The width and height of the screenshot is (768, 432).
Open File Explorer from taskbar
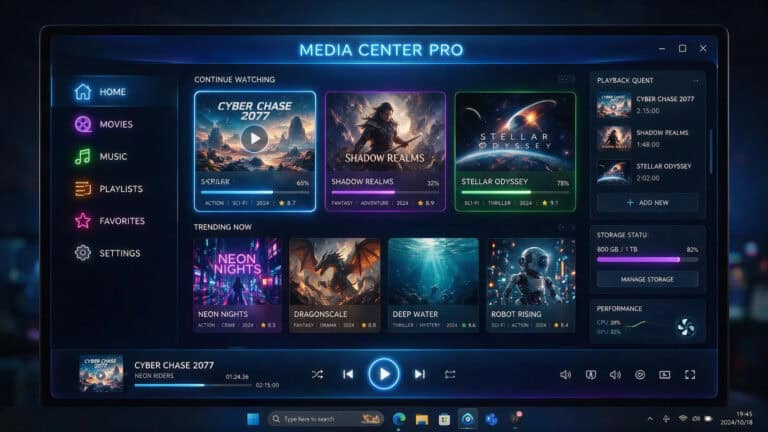(422, 419)
